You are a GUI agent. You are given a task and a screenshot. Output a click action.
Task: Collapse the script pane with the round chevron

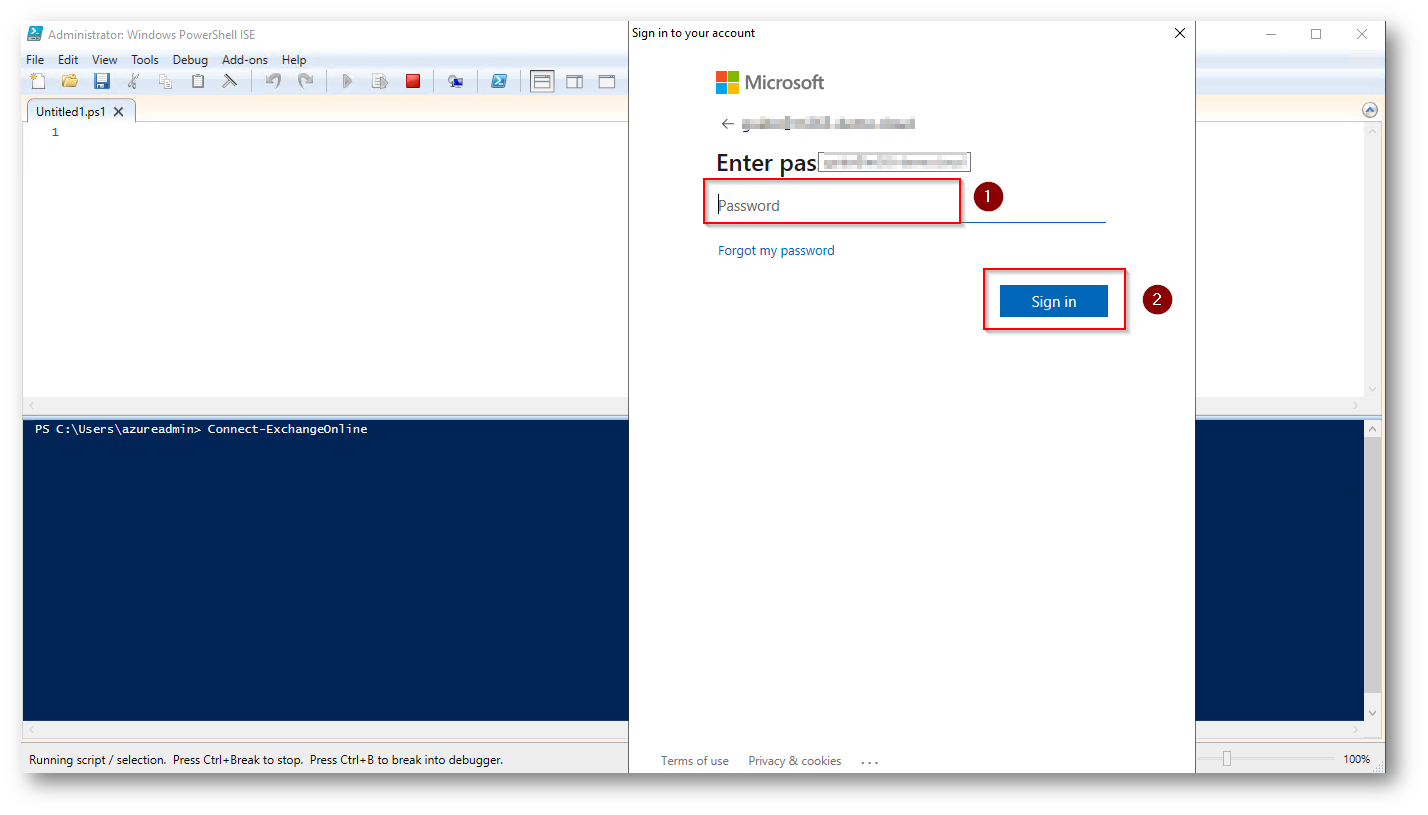coord(1370,110)
